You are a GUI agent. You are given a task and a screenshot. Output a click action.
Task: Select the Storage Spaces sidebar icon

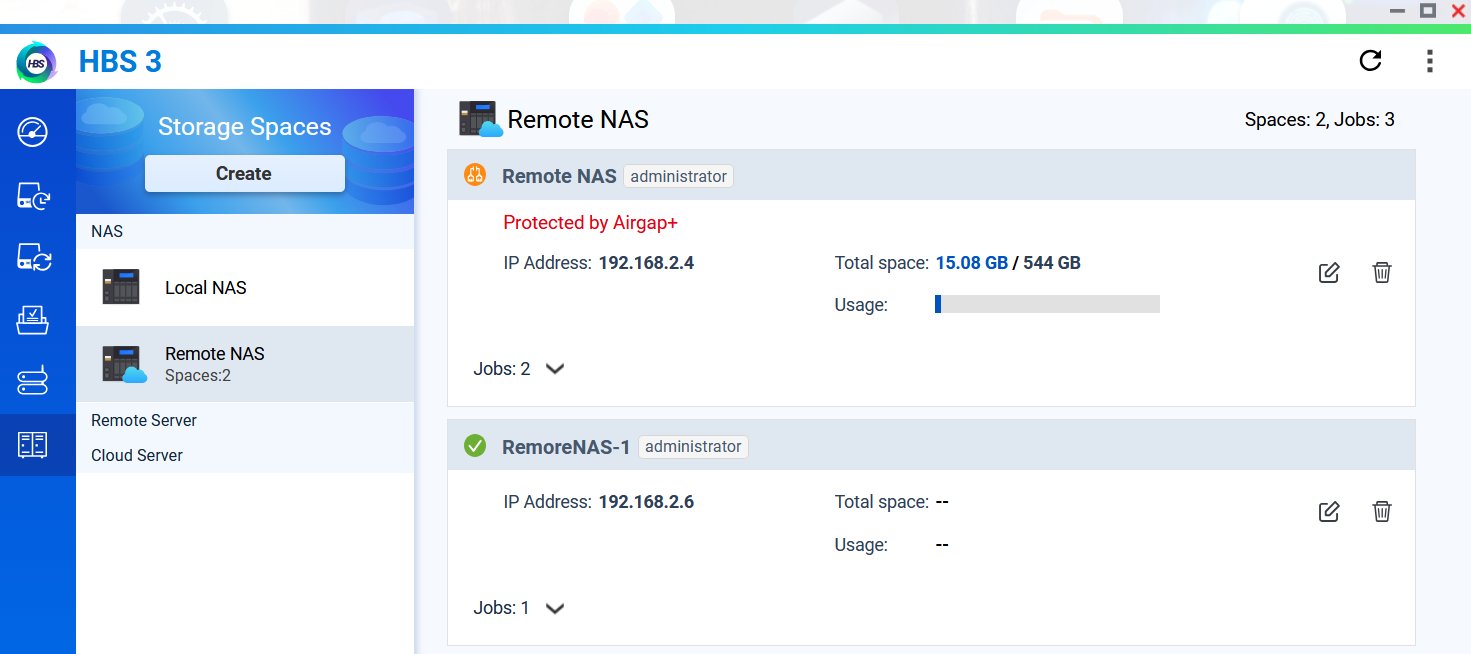coord(33,445)
